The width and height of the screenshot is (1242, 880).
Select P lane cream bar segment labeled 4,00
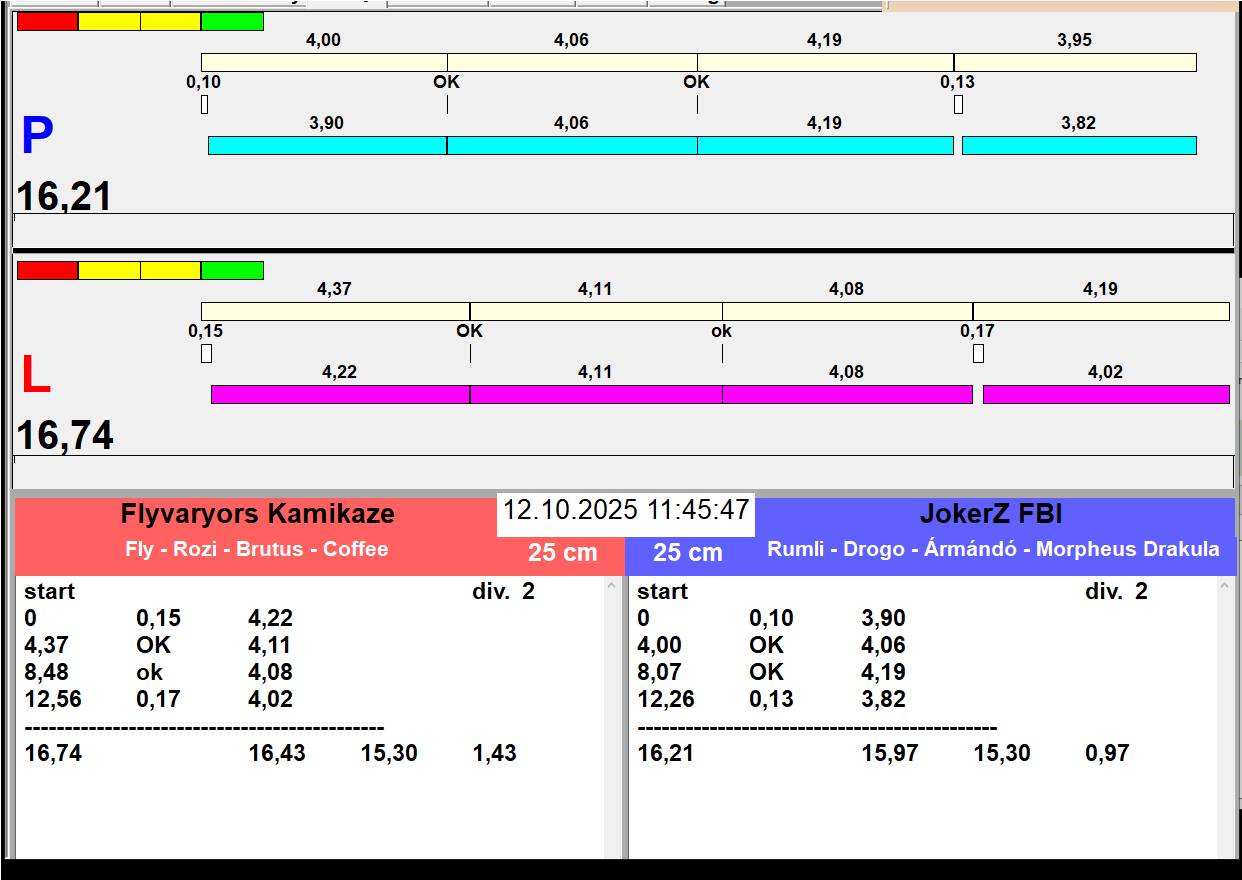pos(324,63)
